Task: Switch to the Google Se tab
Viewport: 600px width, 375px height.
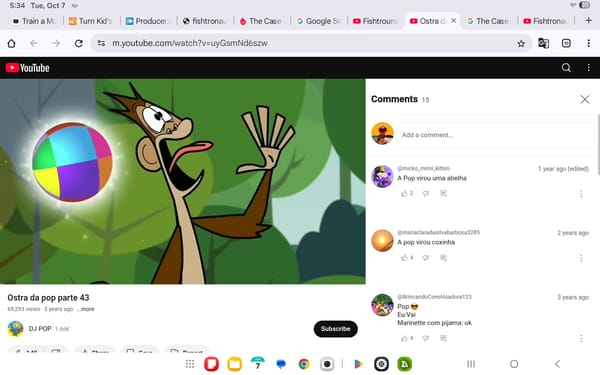Action: (318, 21)
